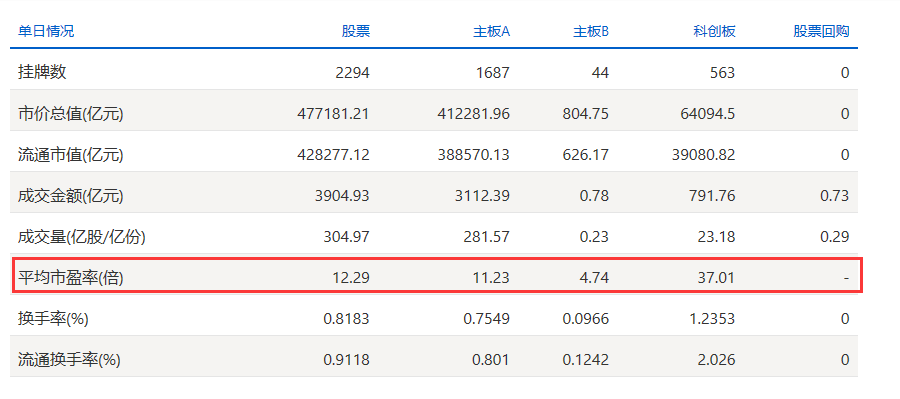
Task: Select the 市价总值(亿元) row label
Action: [71, 114]
